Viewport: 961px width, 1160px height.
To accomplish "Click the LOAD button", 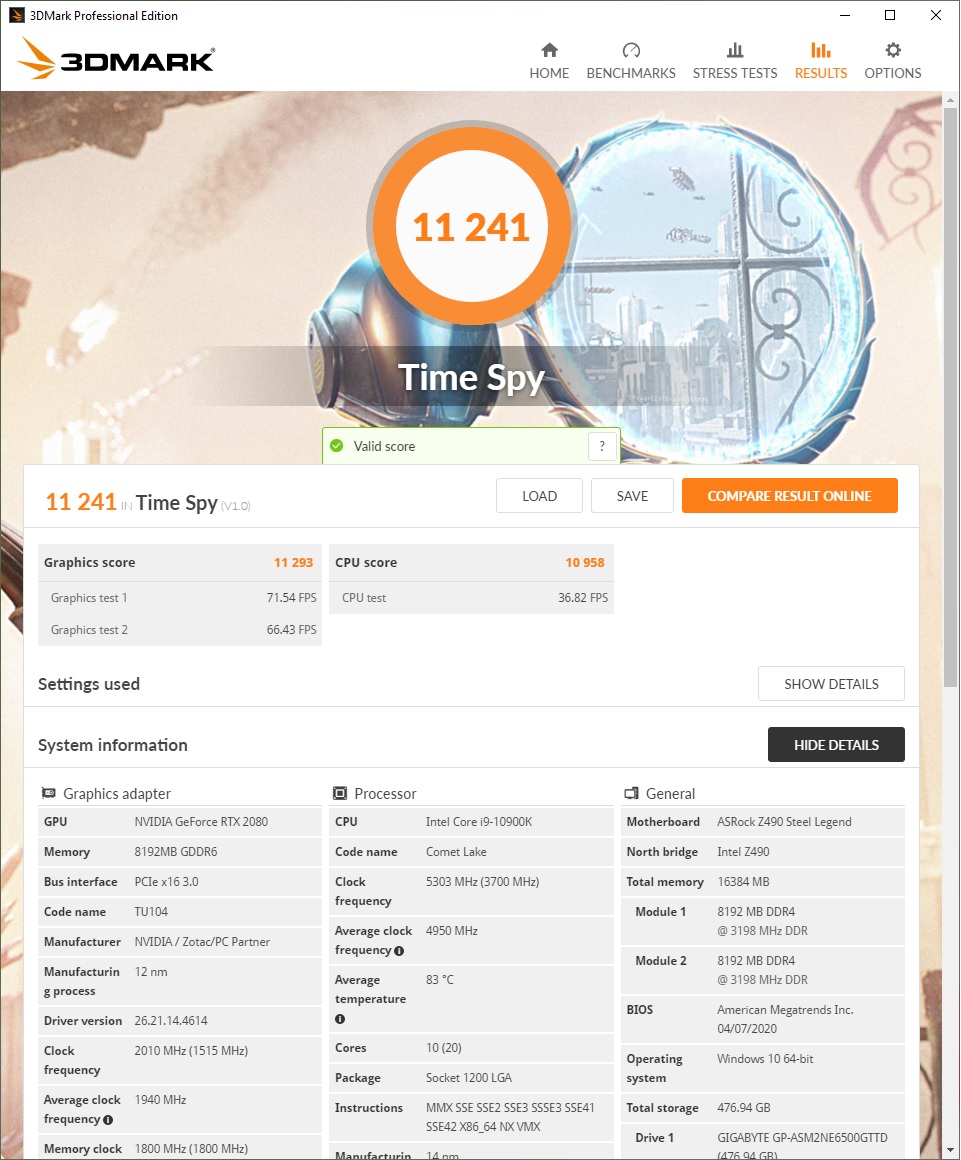I will tap(539, 496).
